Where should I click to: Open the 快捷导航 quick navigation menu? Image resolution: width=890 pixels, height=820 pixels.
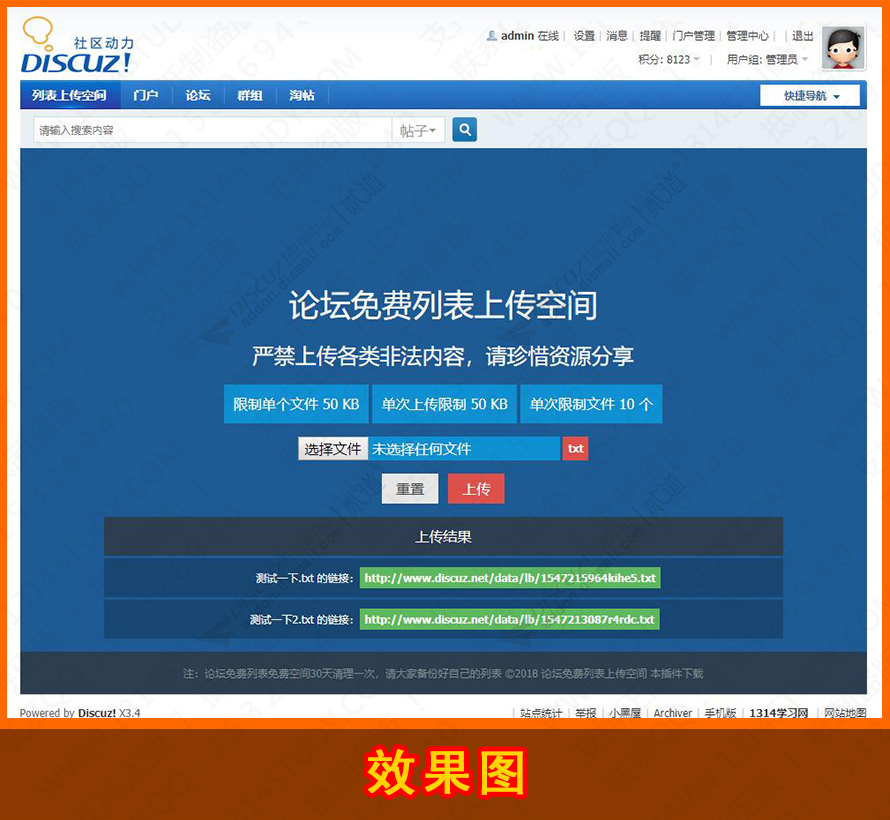coord(805,95)
